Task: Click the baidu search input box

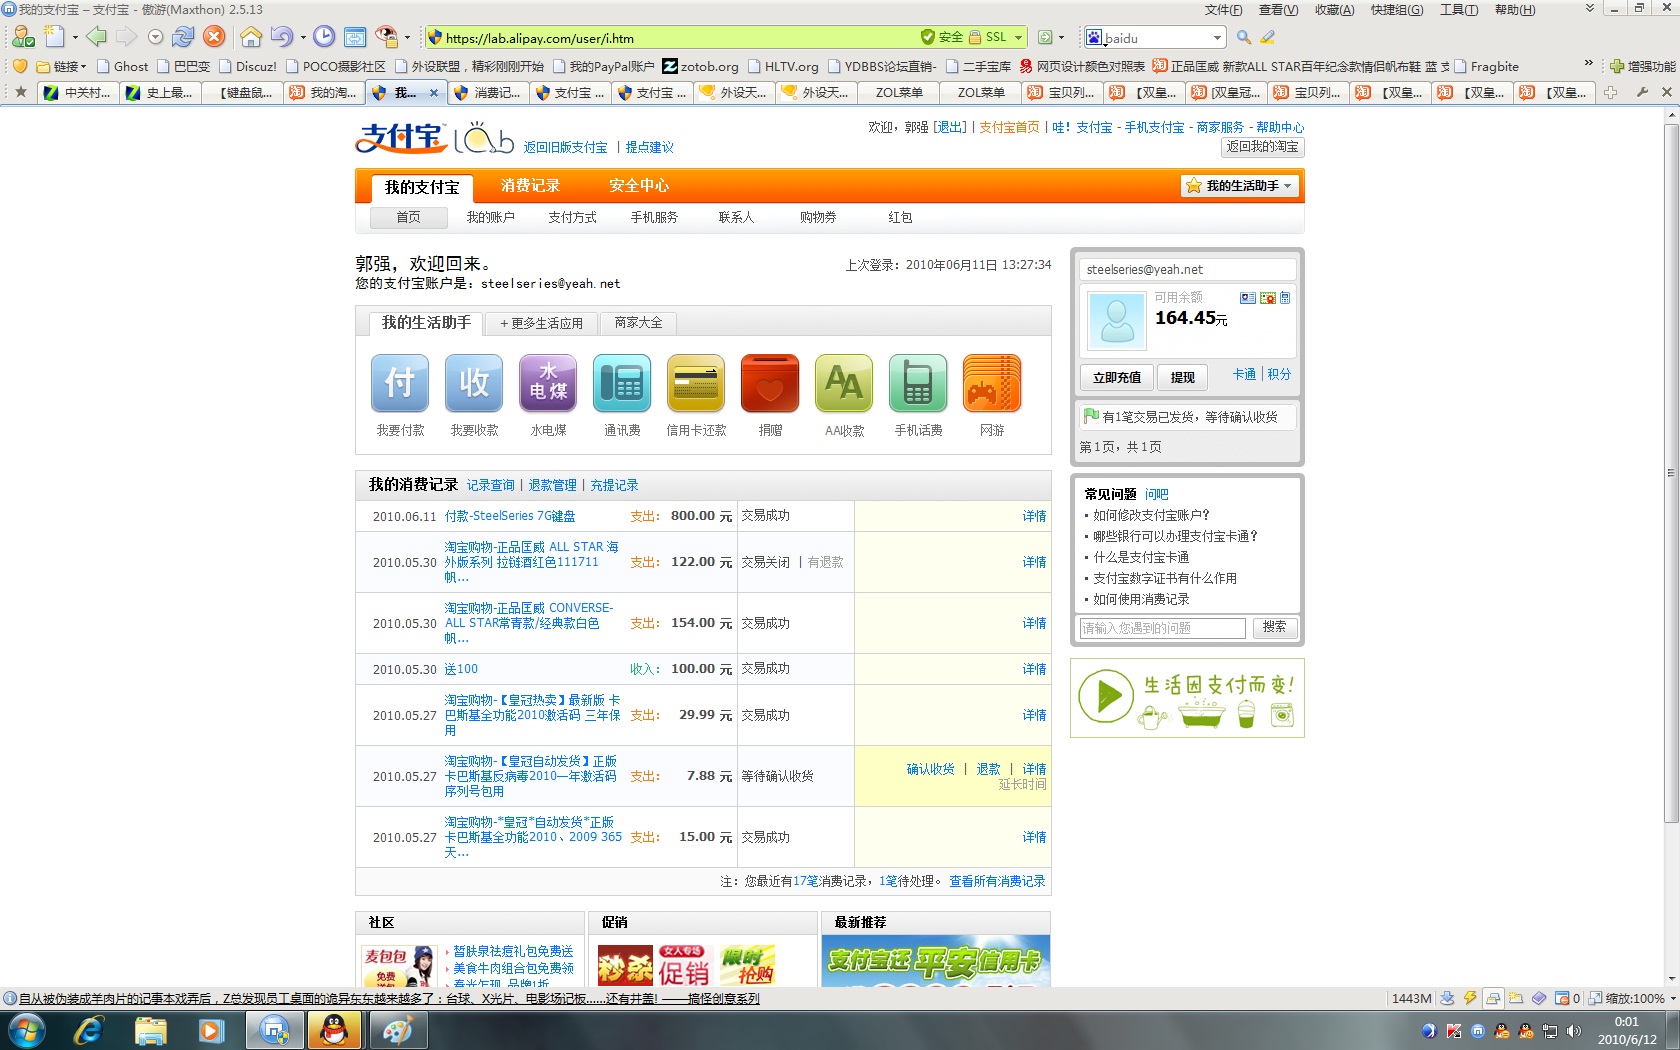Action: point(1156,38)
